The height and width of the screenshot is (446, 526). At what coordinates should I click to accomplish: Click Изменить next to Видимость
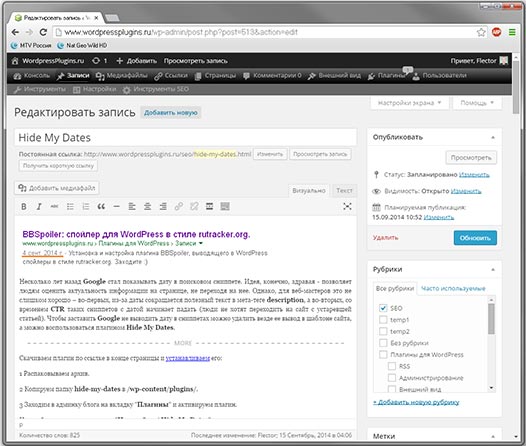[466, 191]
